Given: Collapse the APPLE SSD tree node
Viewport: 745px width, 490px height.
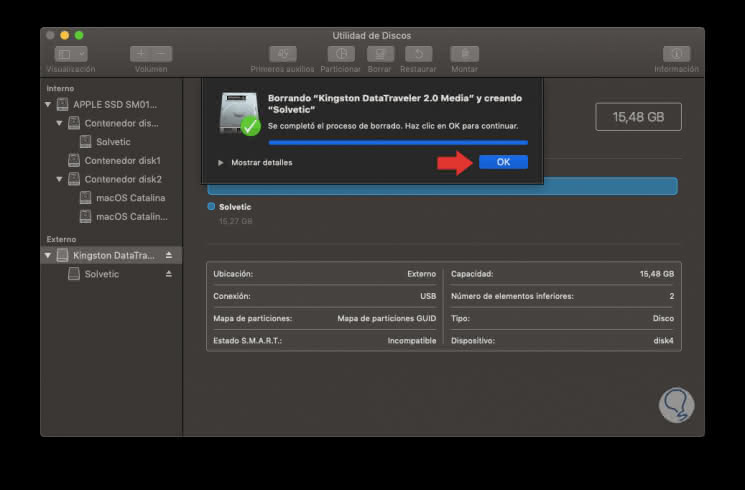Looking at the screenshot, I should coord(48,104).
